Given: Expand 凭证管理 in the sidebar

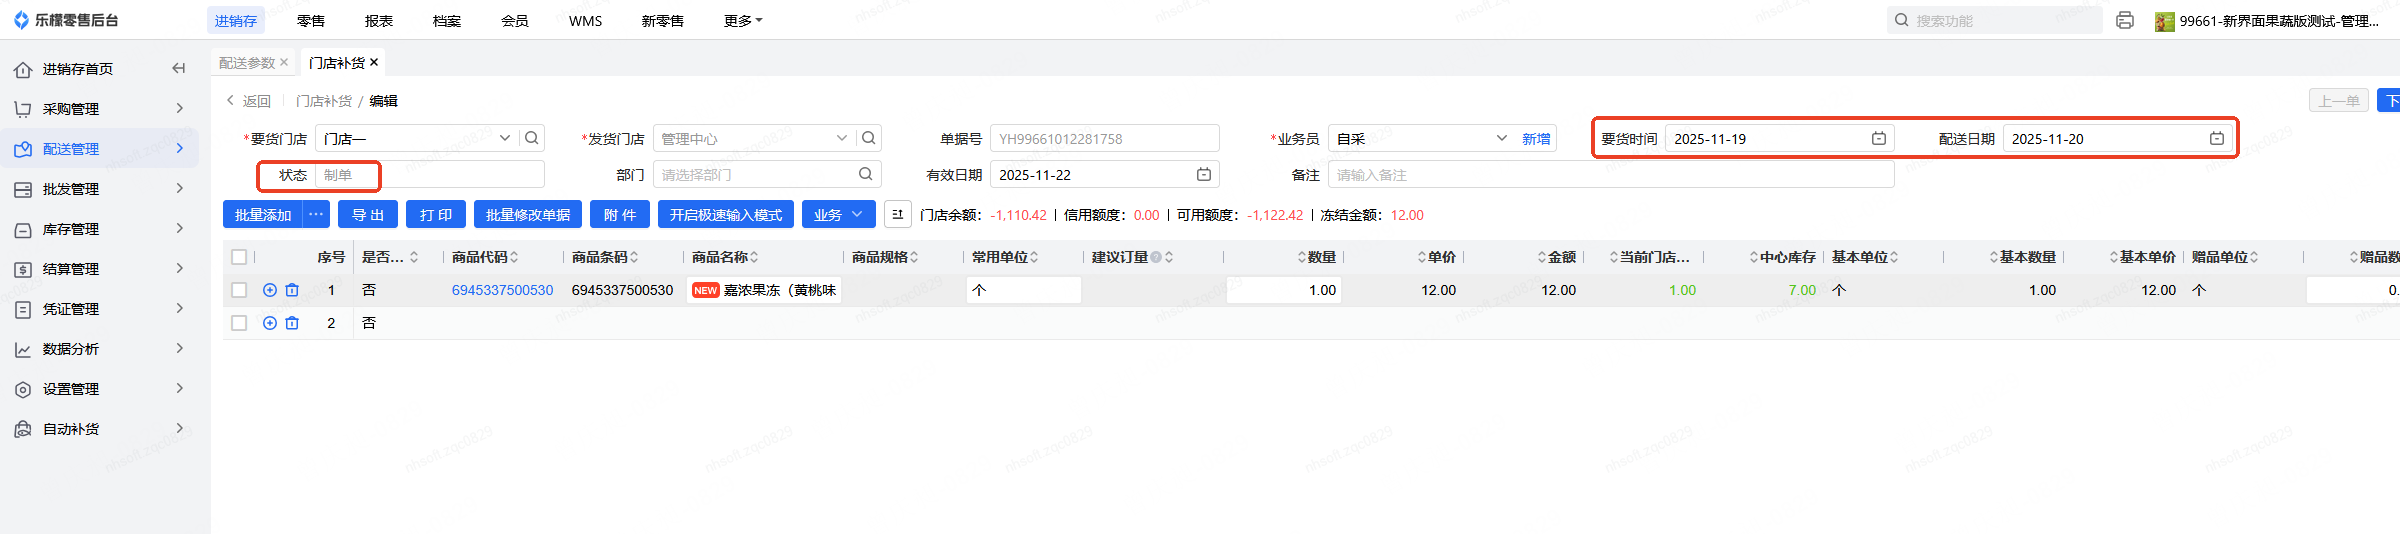Looking at the screenshot, I should pos(180,308).
